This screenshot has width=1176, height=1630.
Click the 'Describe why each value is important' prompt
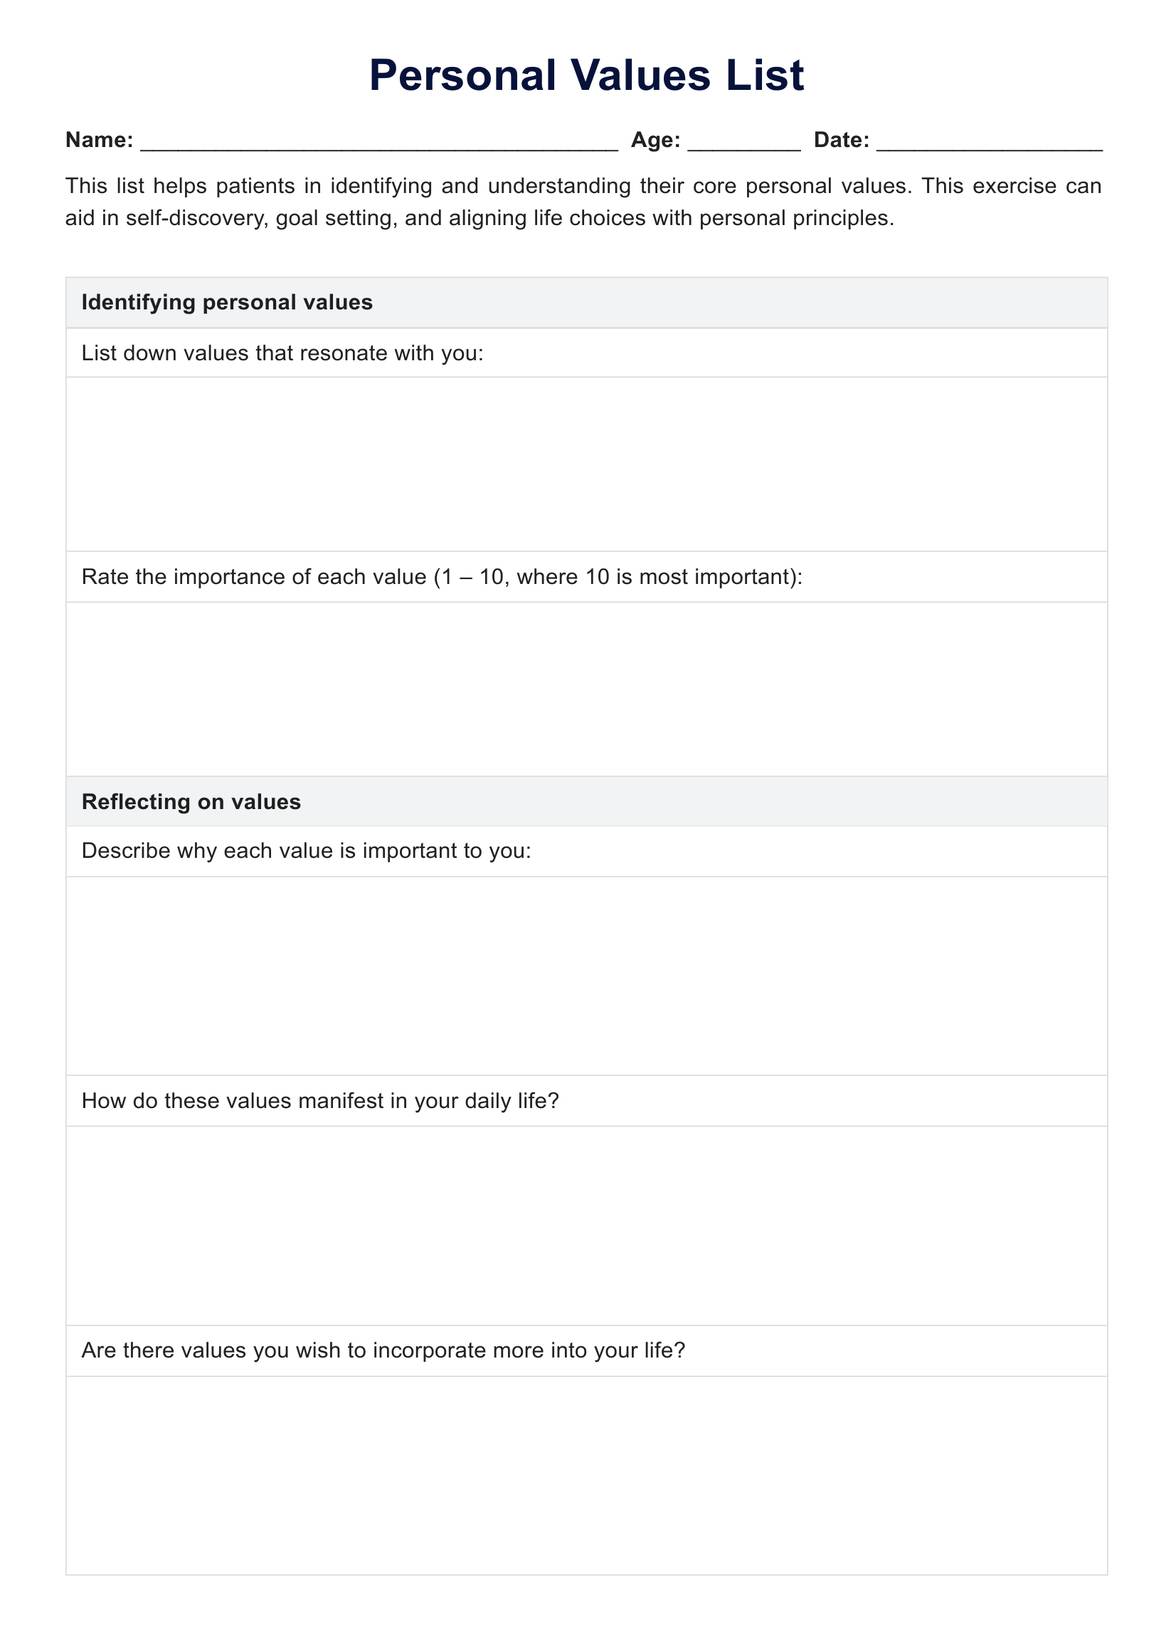click(306, 851)
